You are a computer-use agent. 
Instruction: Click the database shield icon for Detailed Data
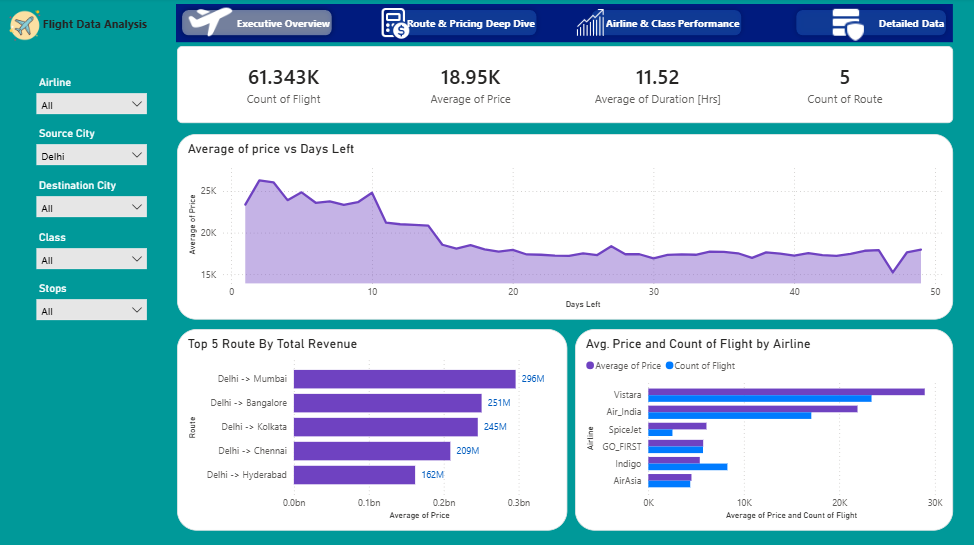click(x=848, y=24)
